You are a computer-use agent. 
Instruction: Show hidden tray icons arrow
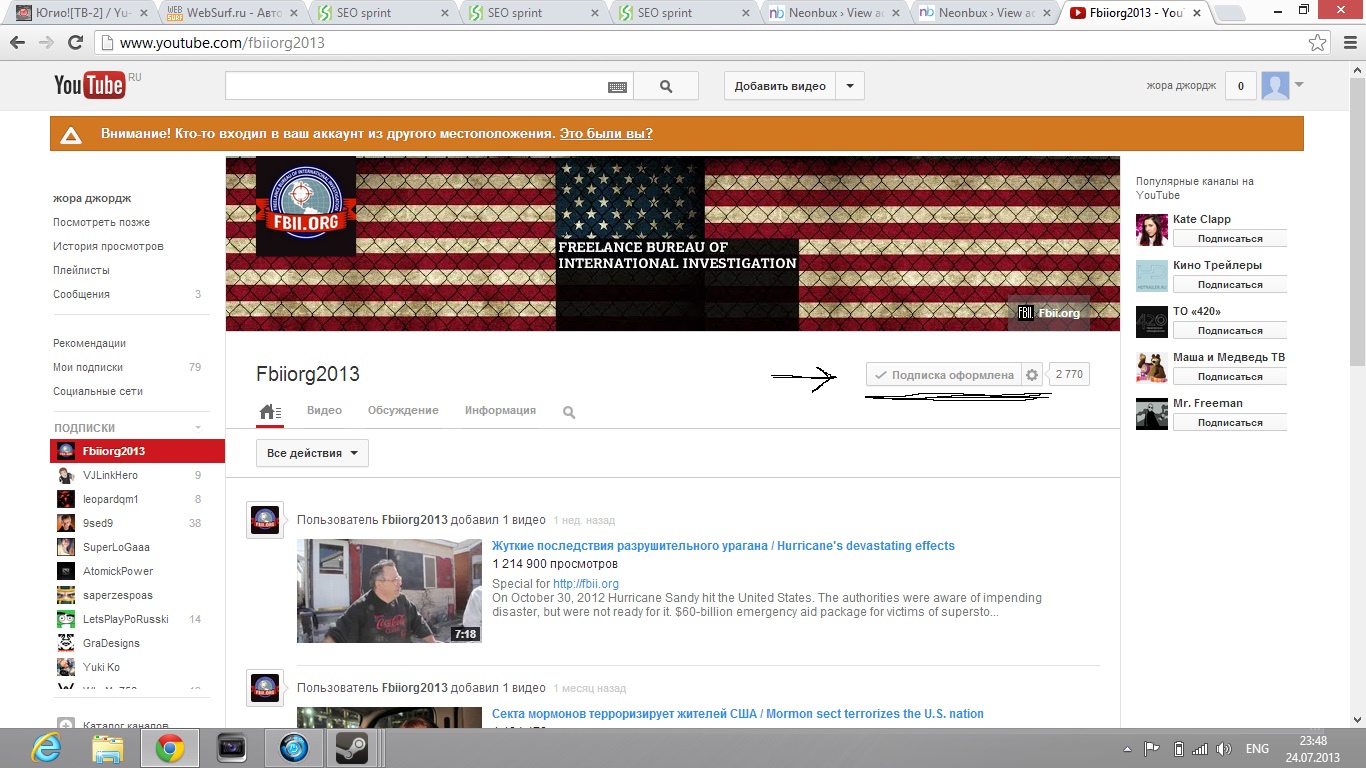click(x=1128, y=749)
